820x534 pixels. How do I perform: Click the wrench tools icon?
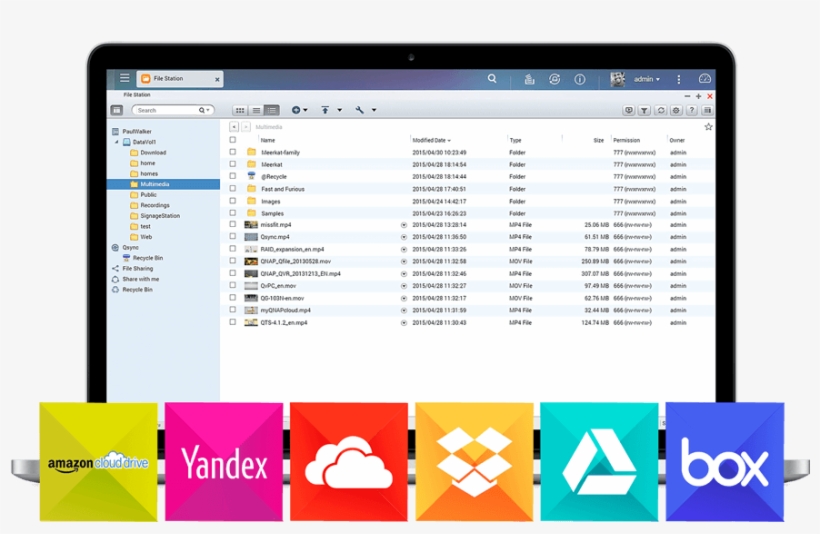[359, 110]
